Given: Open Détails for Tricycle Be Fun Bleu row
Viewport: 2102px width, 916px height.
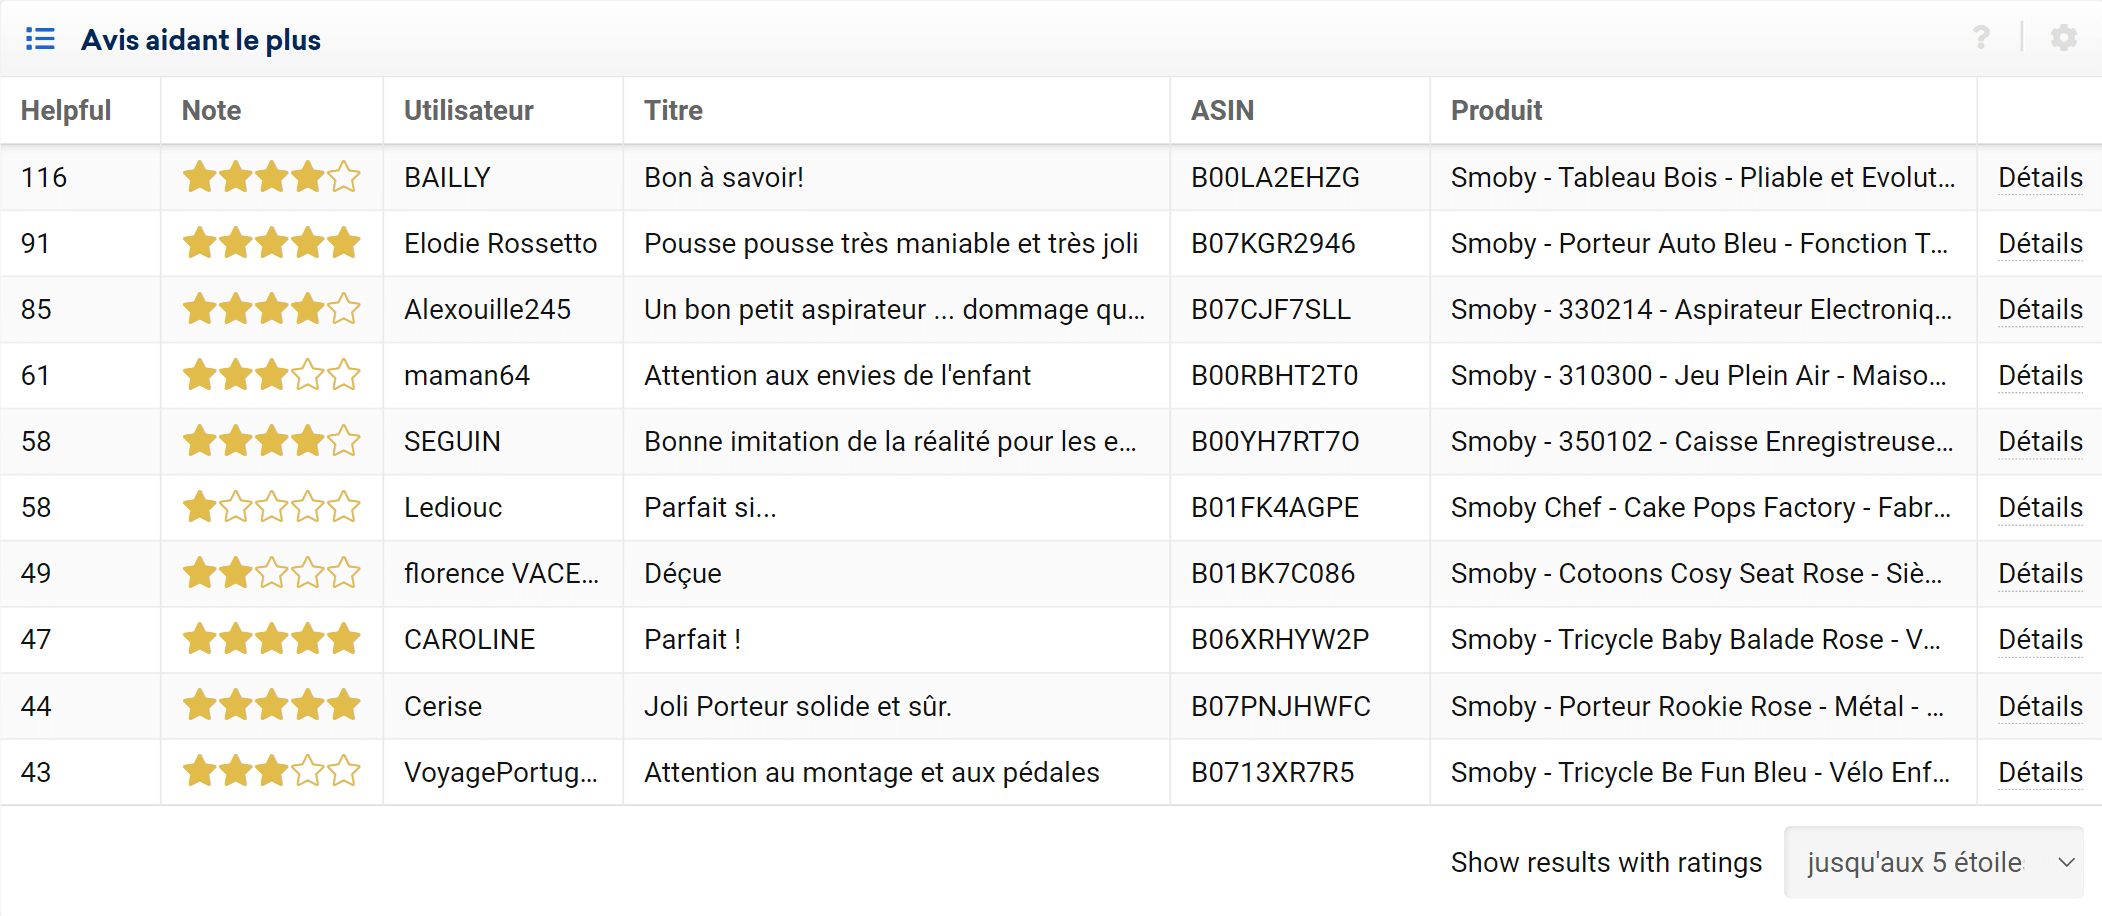Looking at the screenshot, I should 2040,772.
